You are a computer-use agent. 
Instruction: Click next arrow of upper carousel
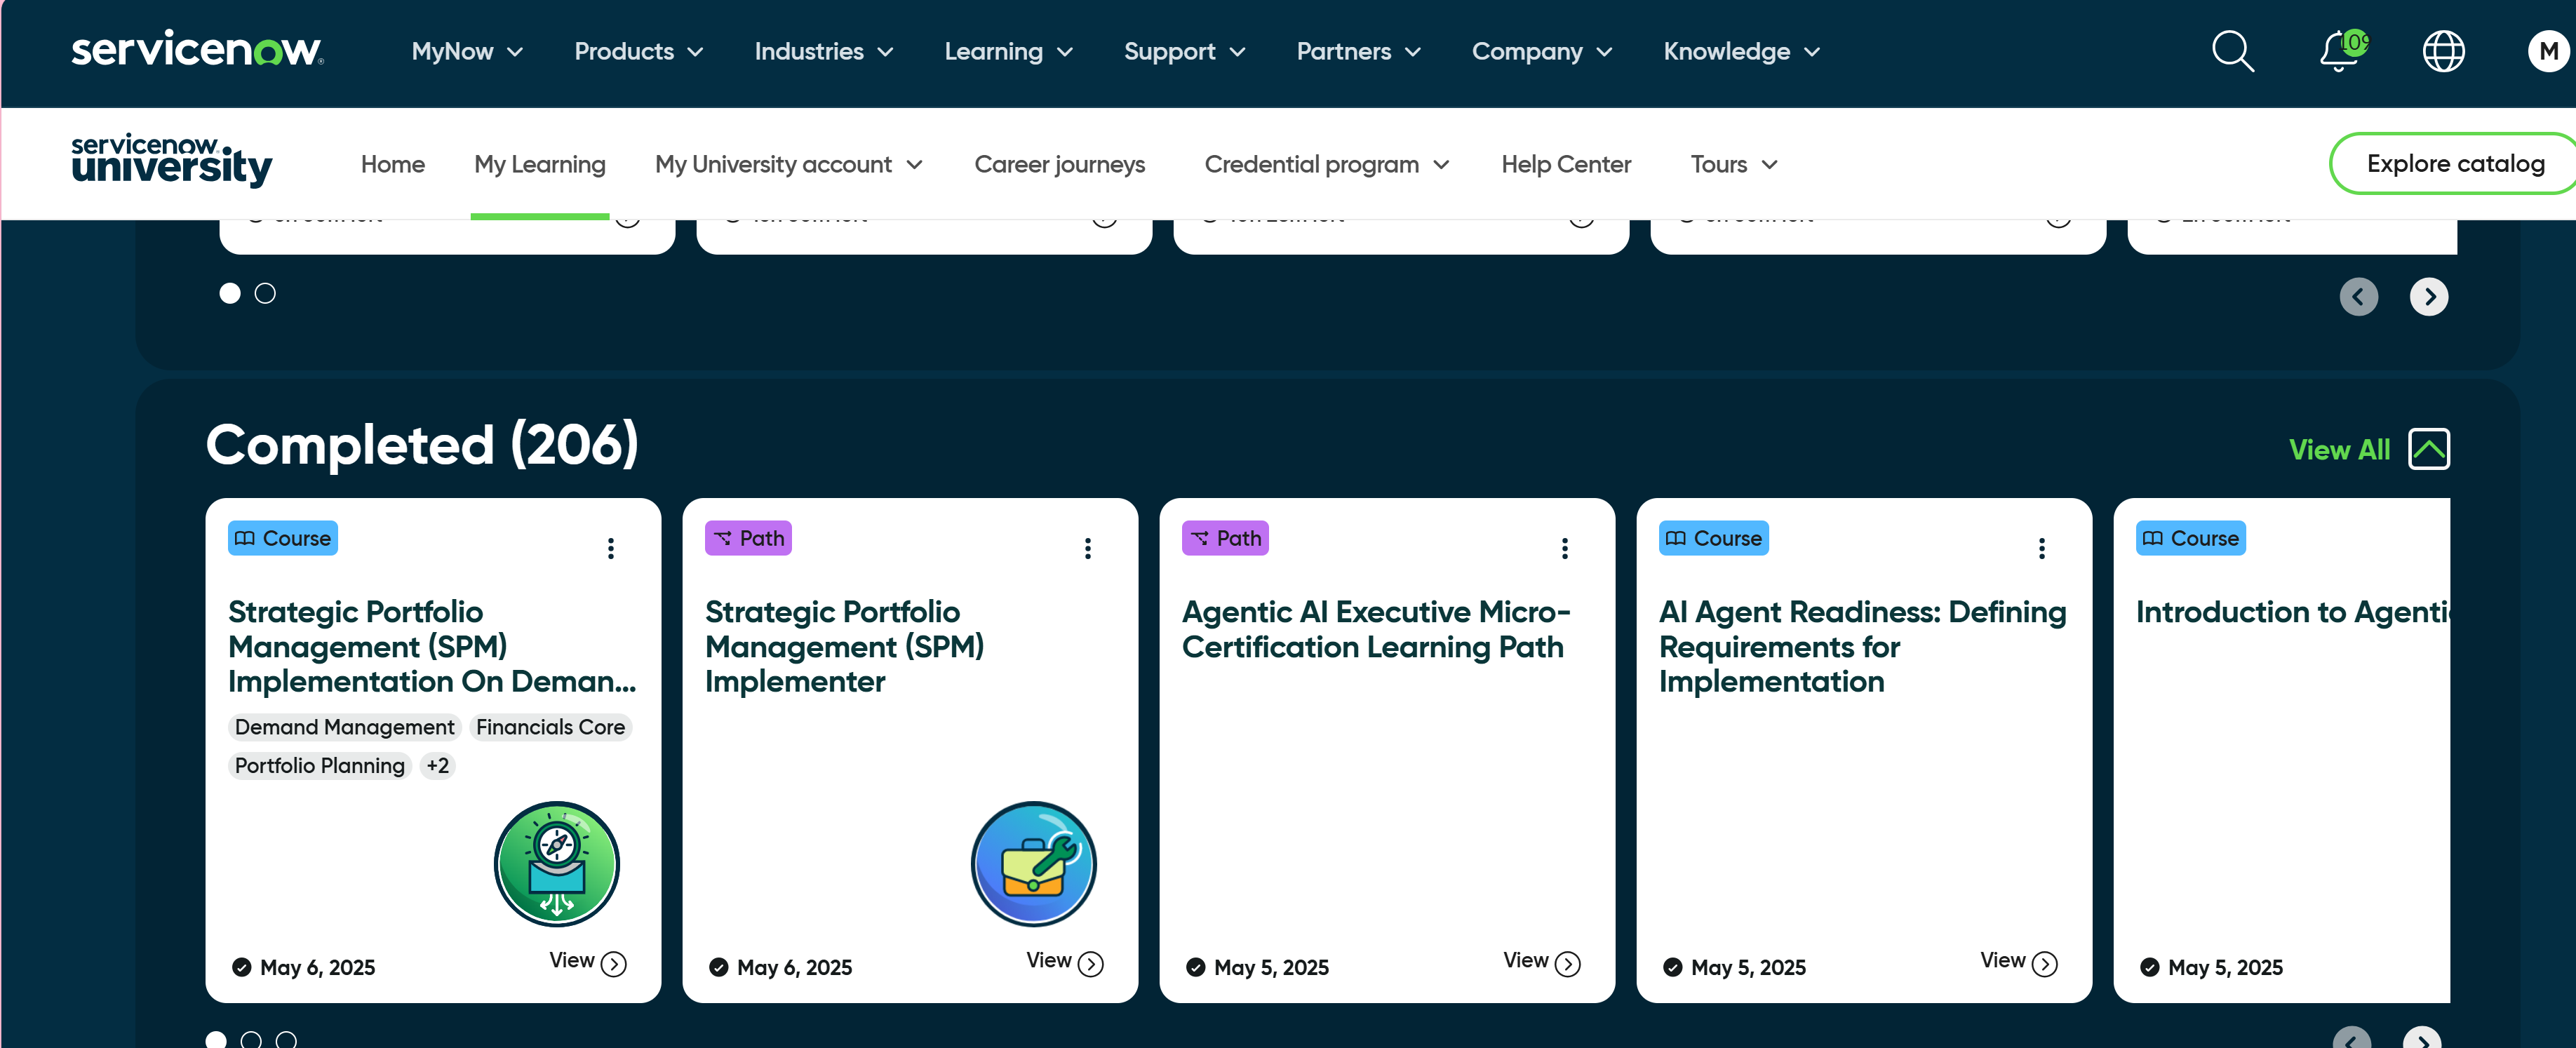coord(2428,296)
